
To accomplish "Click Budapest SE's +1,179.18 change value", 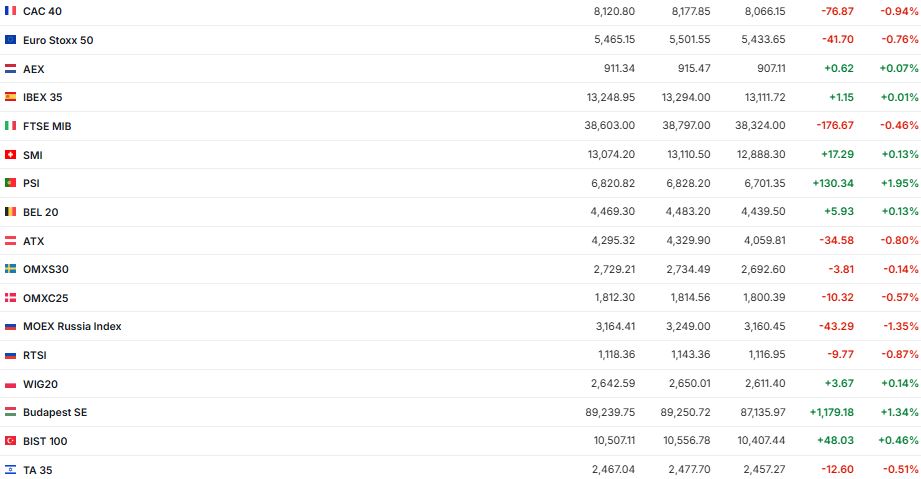I will pos(825,412).
